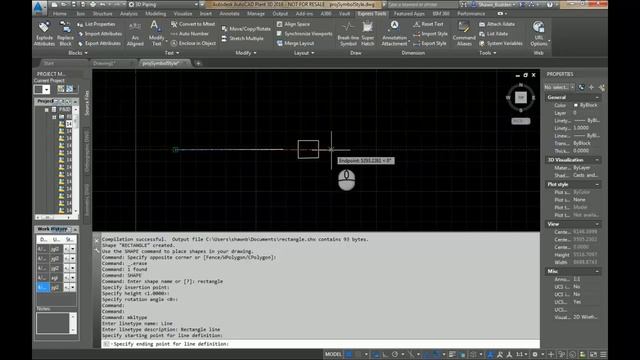
Task: Open URL Options
Action: click(x=539, y=34)
